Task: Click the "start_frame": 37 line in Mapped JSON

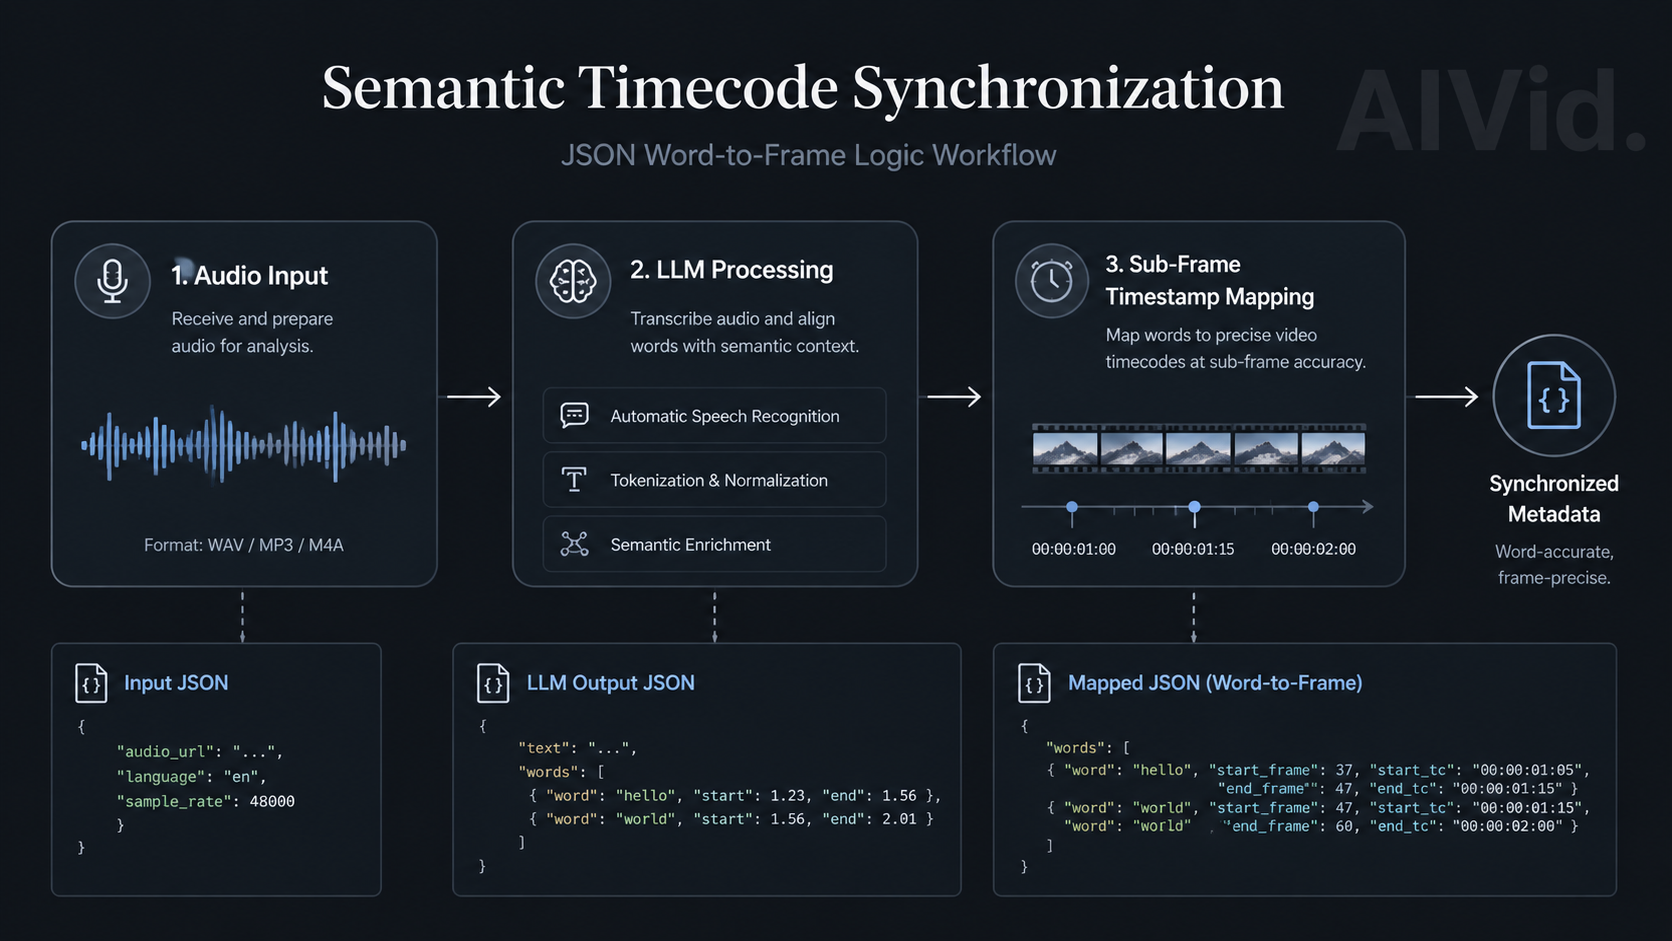Action: (x=1318, y=770)
